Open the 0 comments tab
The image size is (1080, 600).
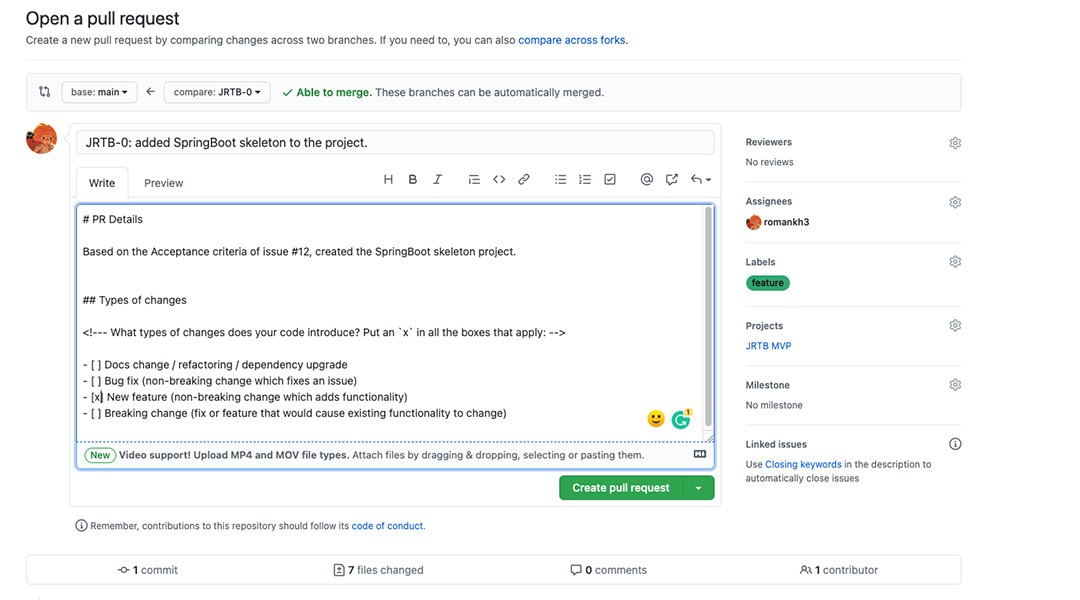(x=609, y=570)
